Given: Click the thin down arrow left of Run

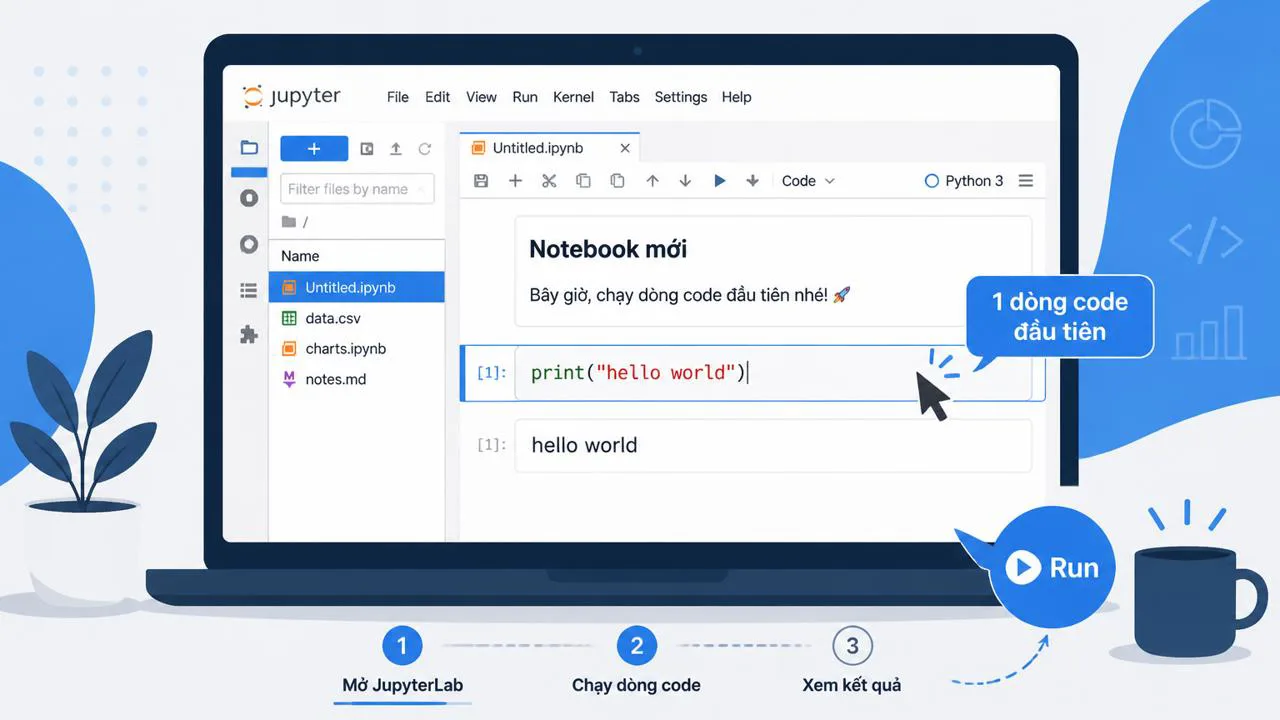Looking at the screenshot, I should pos(685,181).
